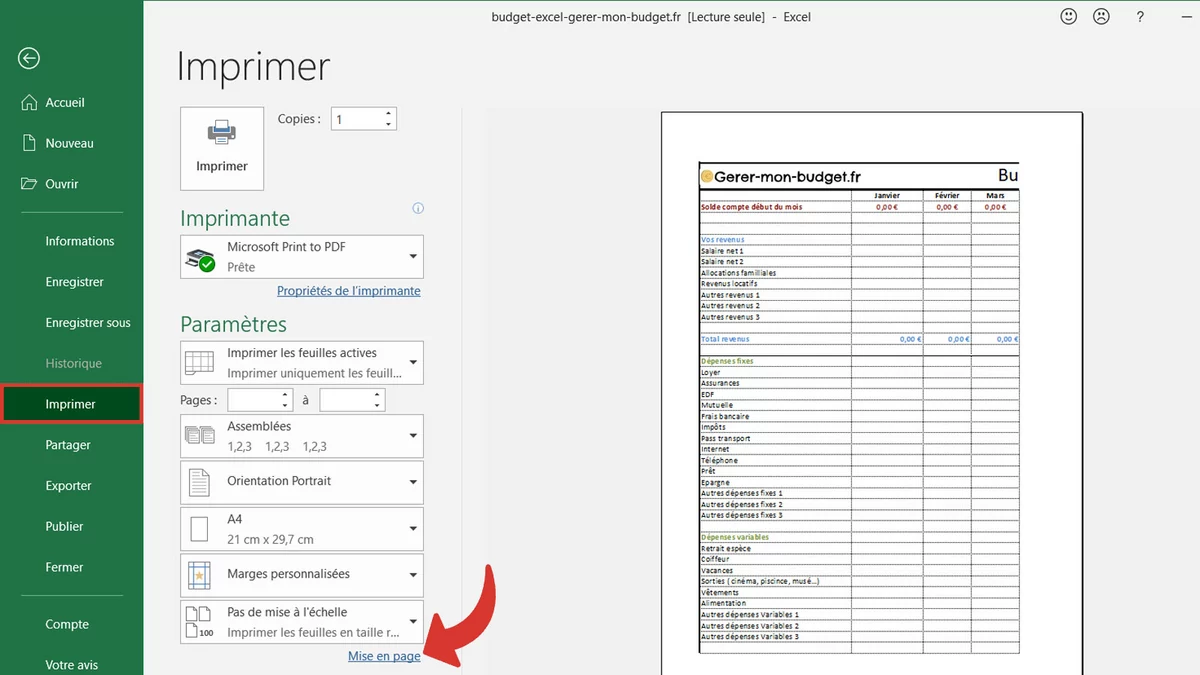1200x675 pixels.
Task: Click the Ouvrir folder icon
Action: [x=29, y=184]
